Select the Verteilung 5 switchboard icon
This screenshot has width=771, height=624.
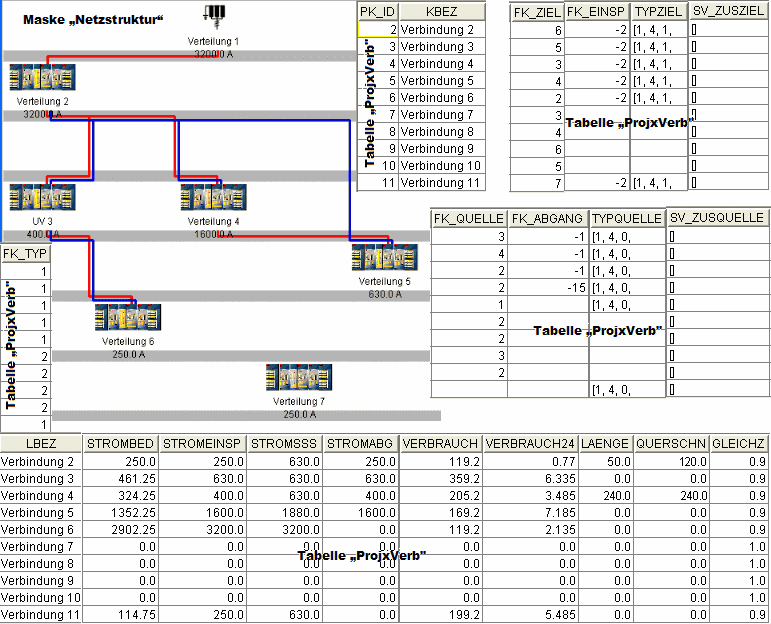384,258
